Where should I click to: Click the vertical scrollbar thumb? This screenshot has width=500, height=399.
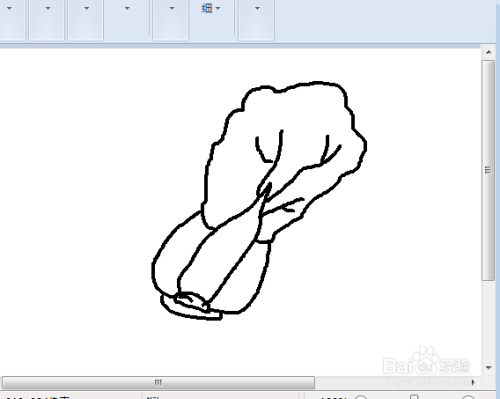pos(488,170)
